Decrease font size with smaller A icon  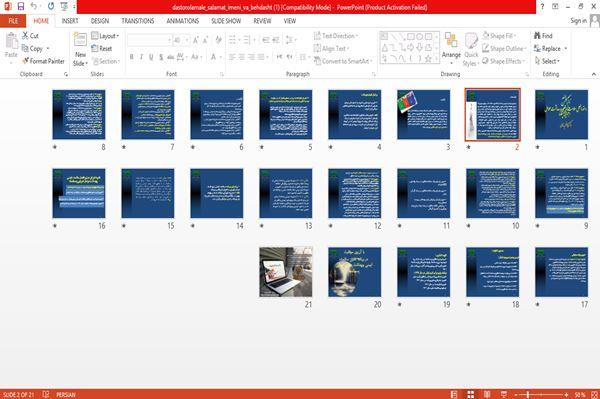(205, 40)
